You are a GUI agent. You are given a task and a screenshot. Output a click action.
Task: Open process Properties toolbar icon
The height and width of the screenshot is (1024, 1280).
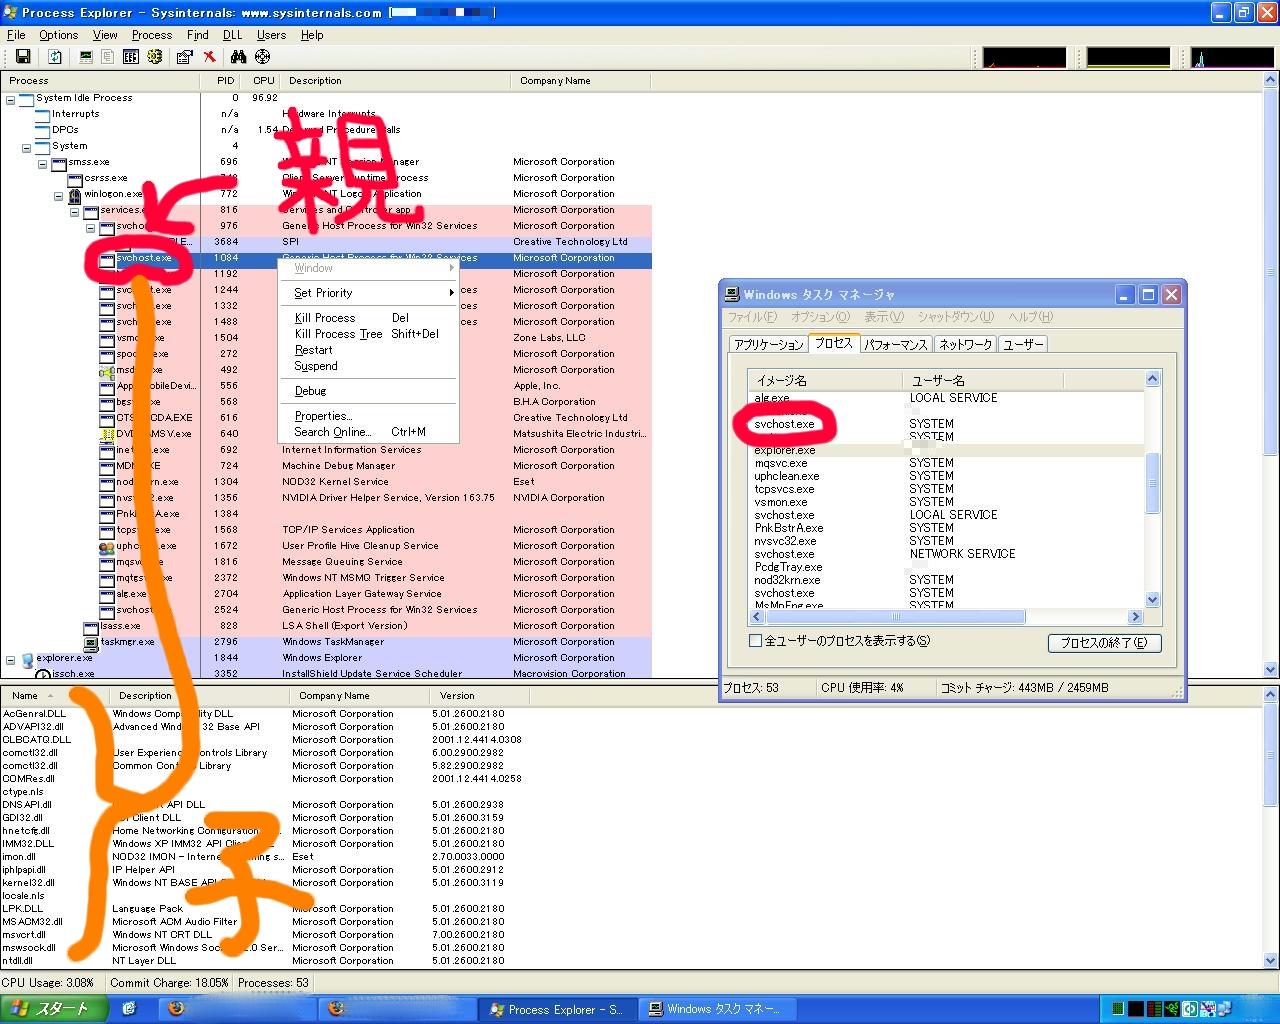pos(184,57)
